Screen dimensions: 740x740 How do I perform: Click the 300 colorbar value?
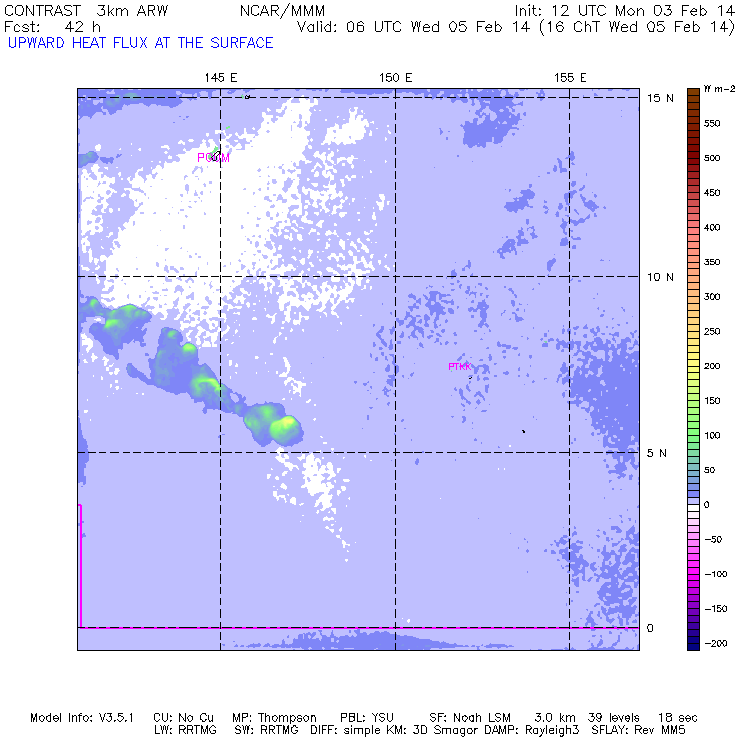(712, 297)
